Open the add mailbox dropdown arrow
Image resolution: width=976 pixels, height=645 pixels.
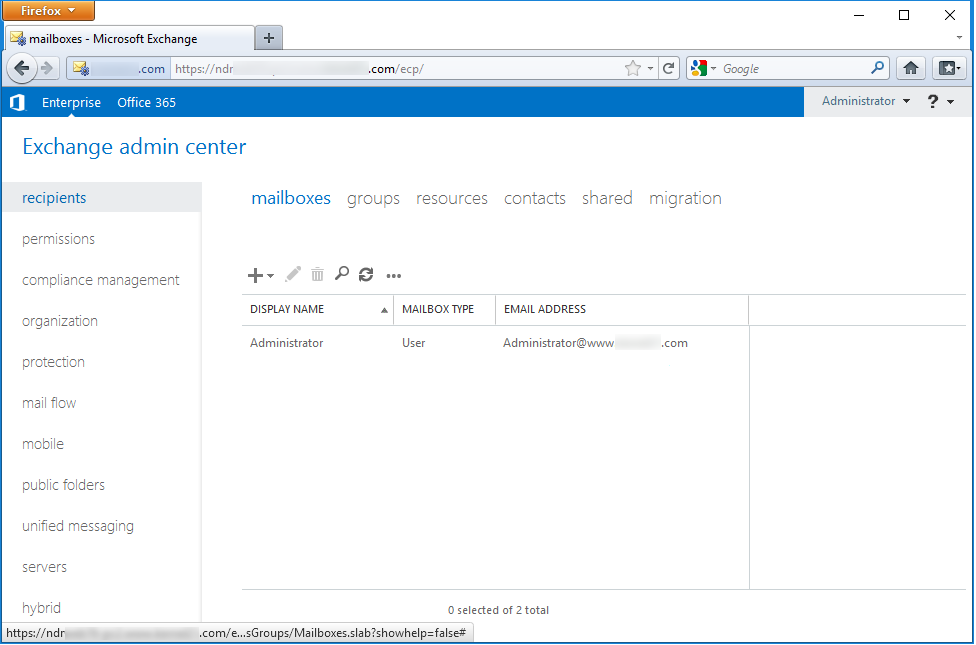[270, 276]
